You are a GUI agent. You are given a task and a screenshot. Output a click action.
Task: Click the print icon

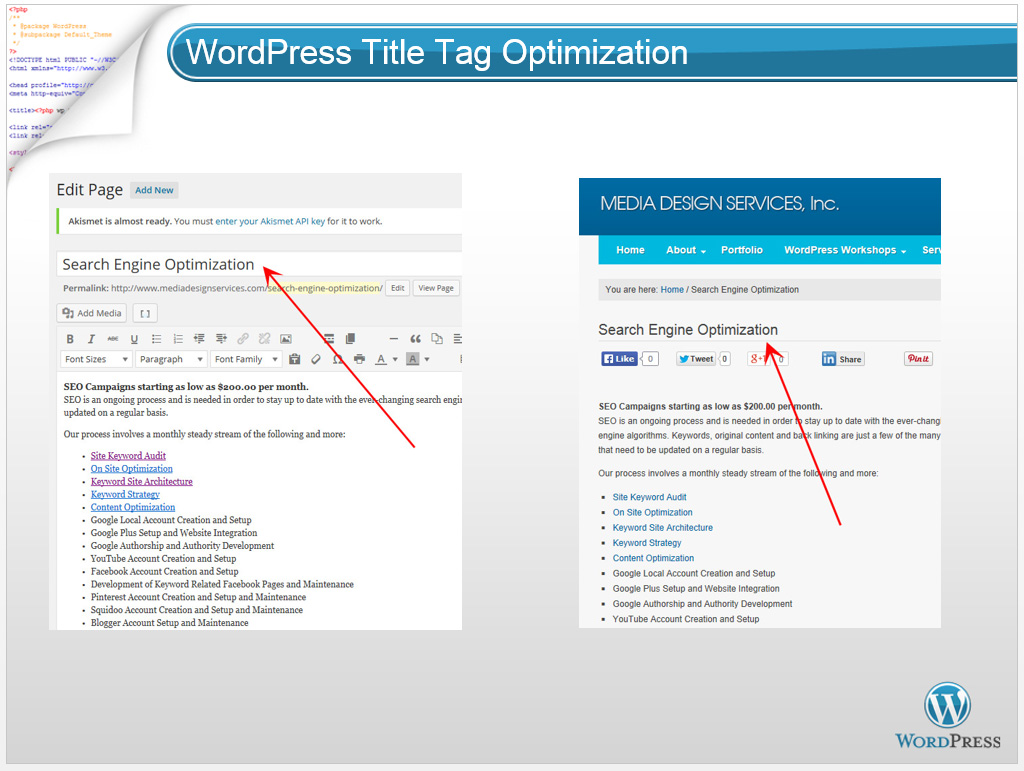359,359
